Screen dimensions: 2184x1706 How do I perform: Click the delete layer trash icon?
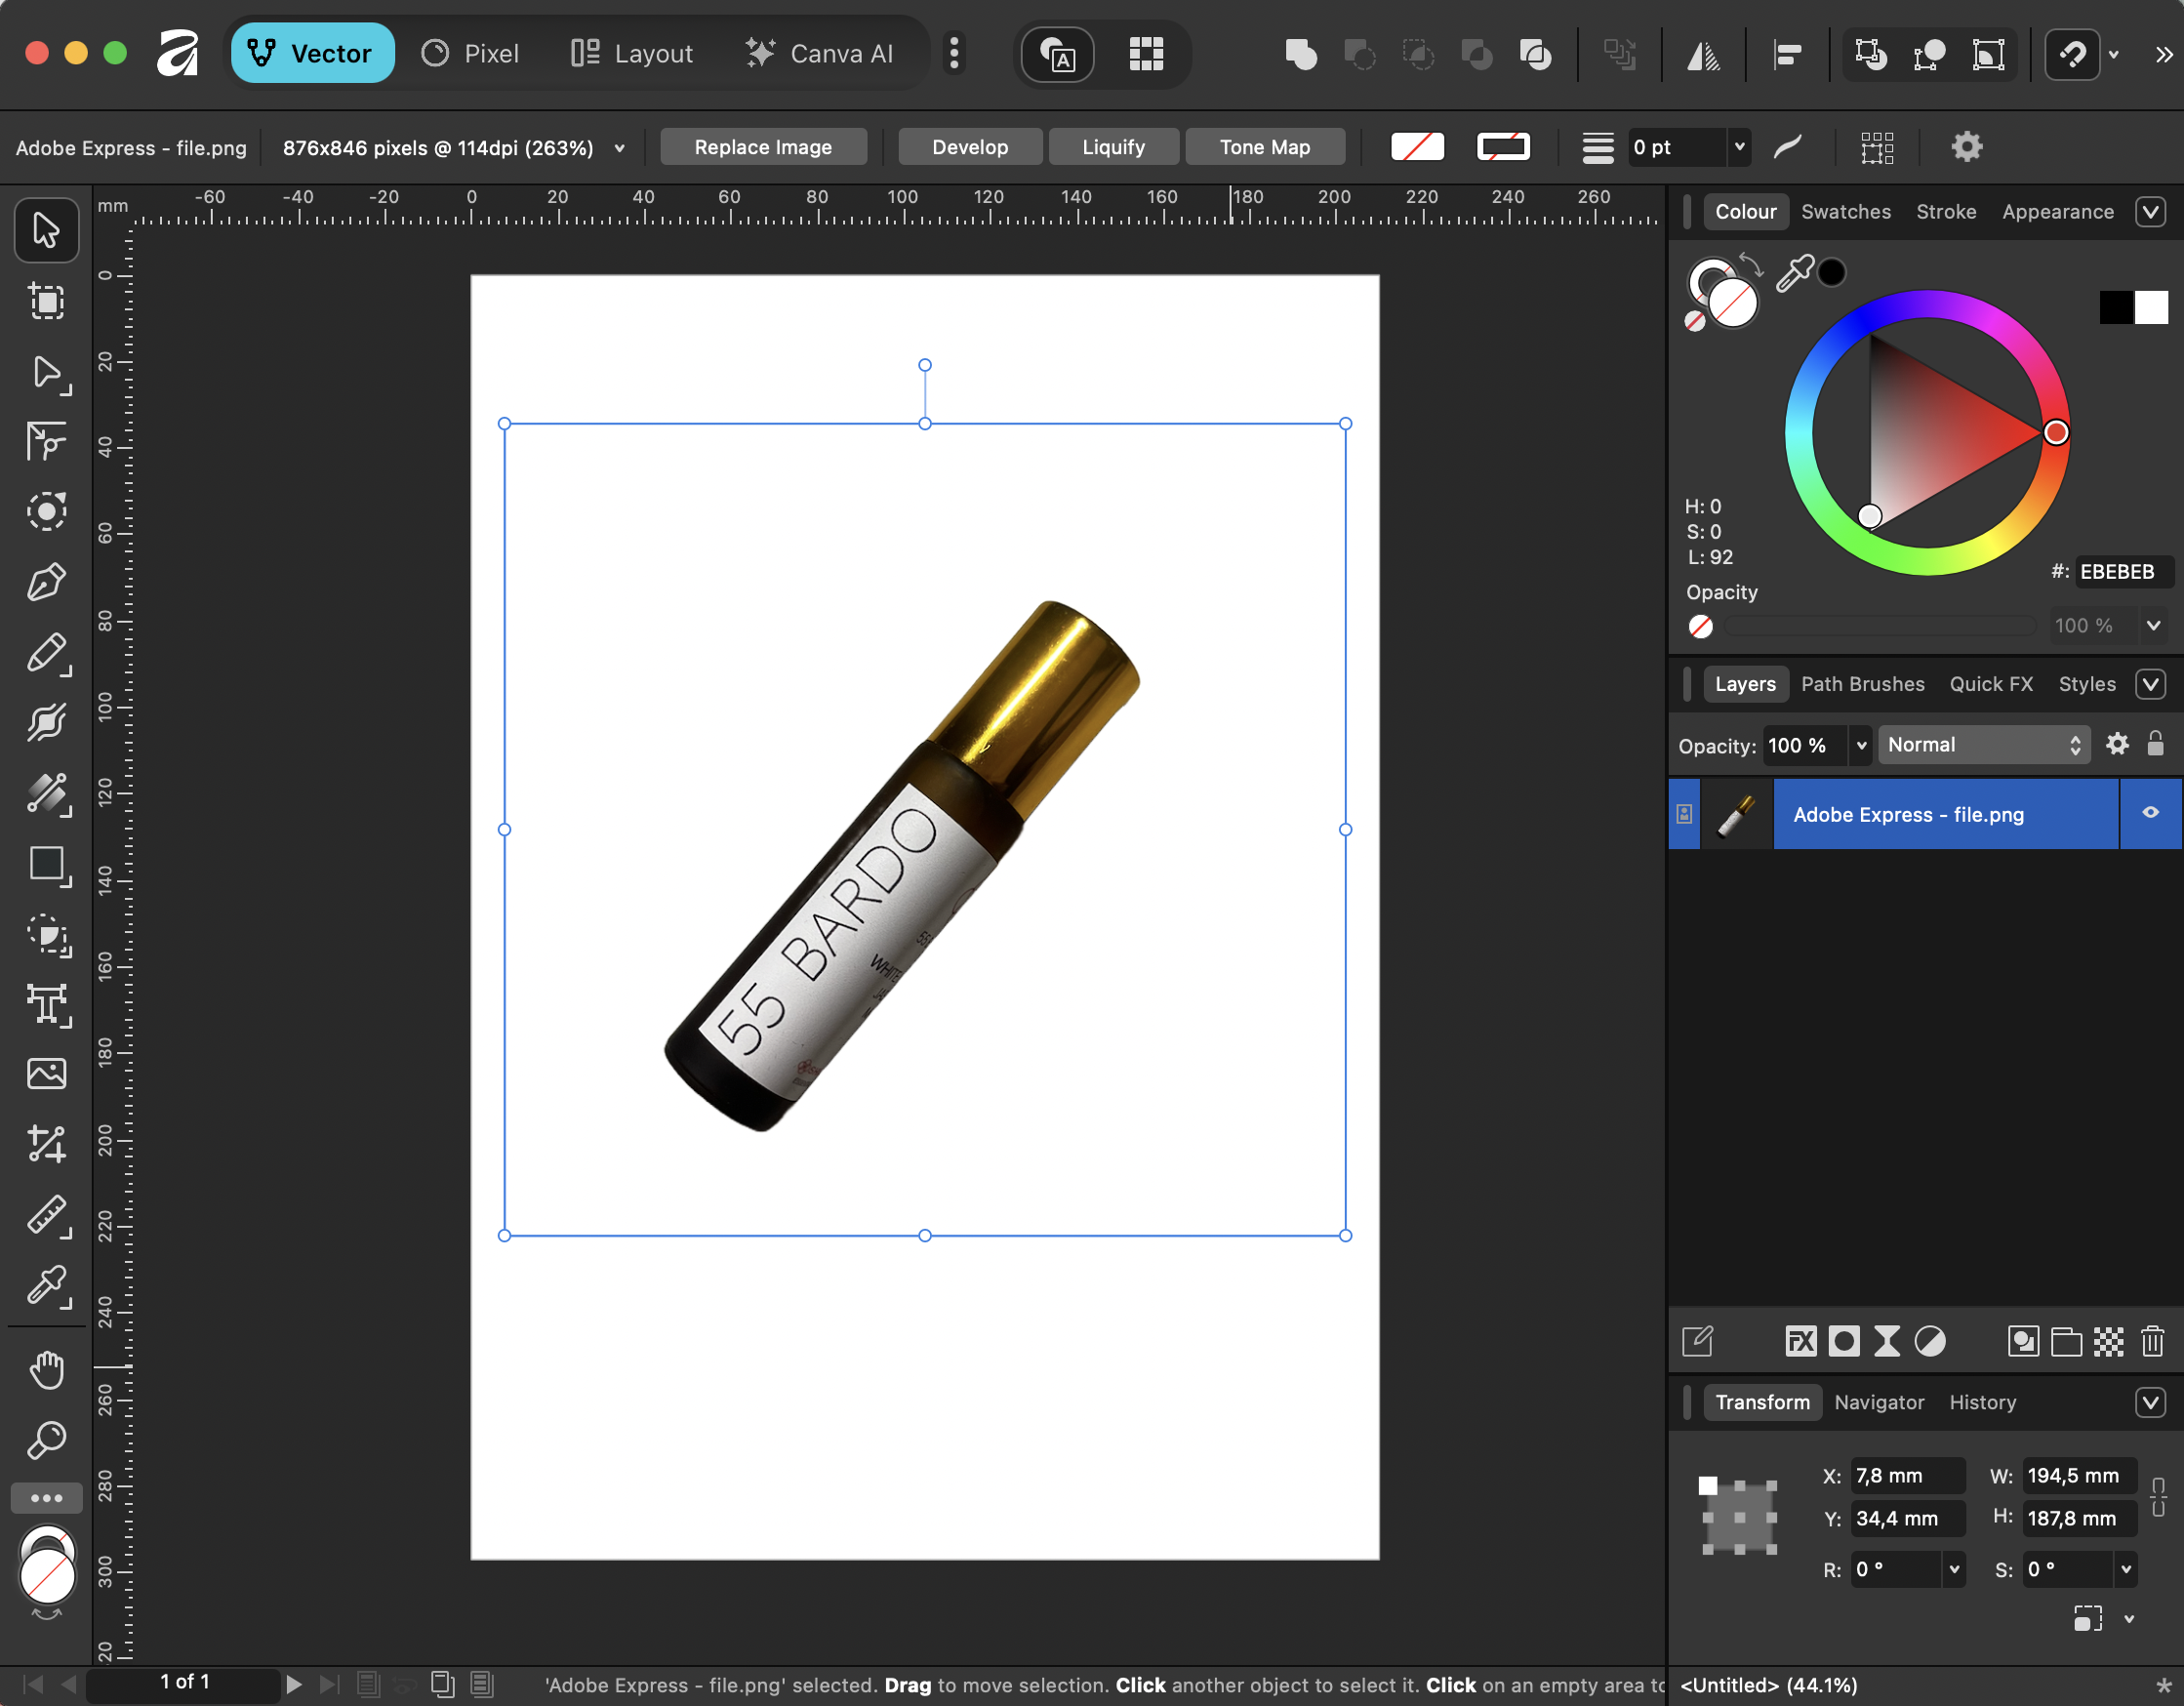pos(2153,1341)
